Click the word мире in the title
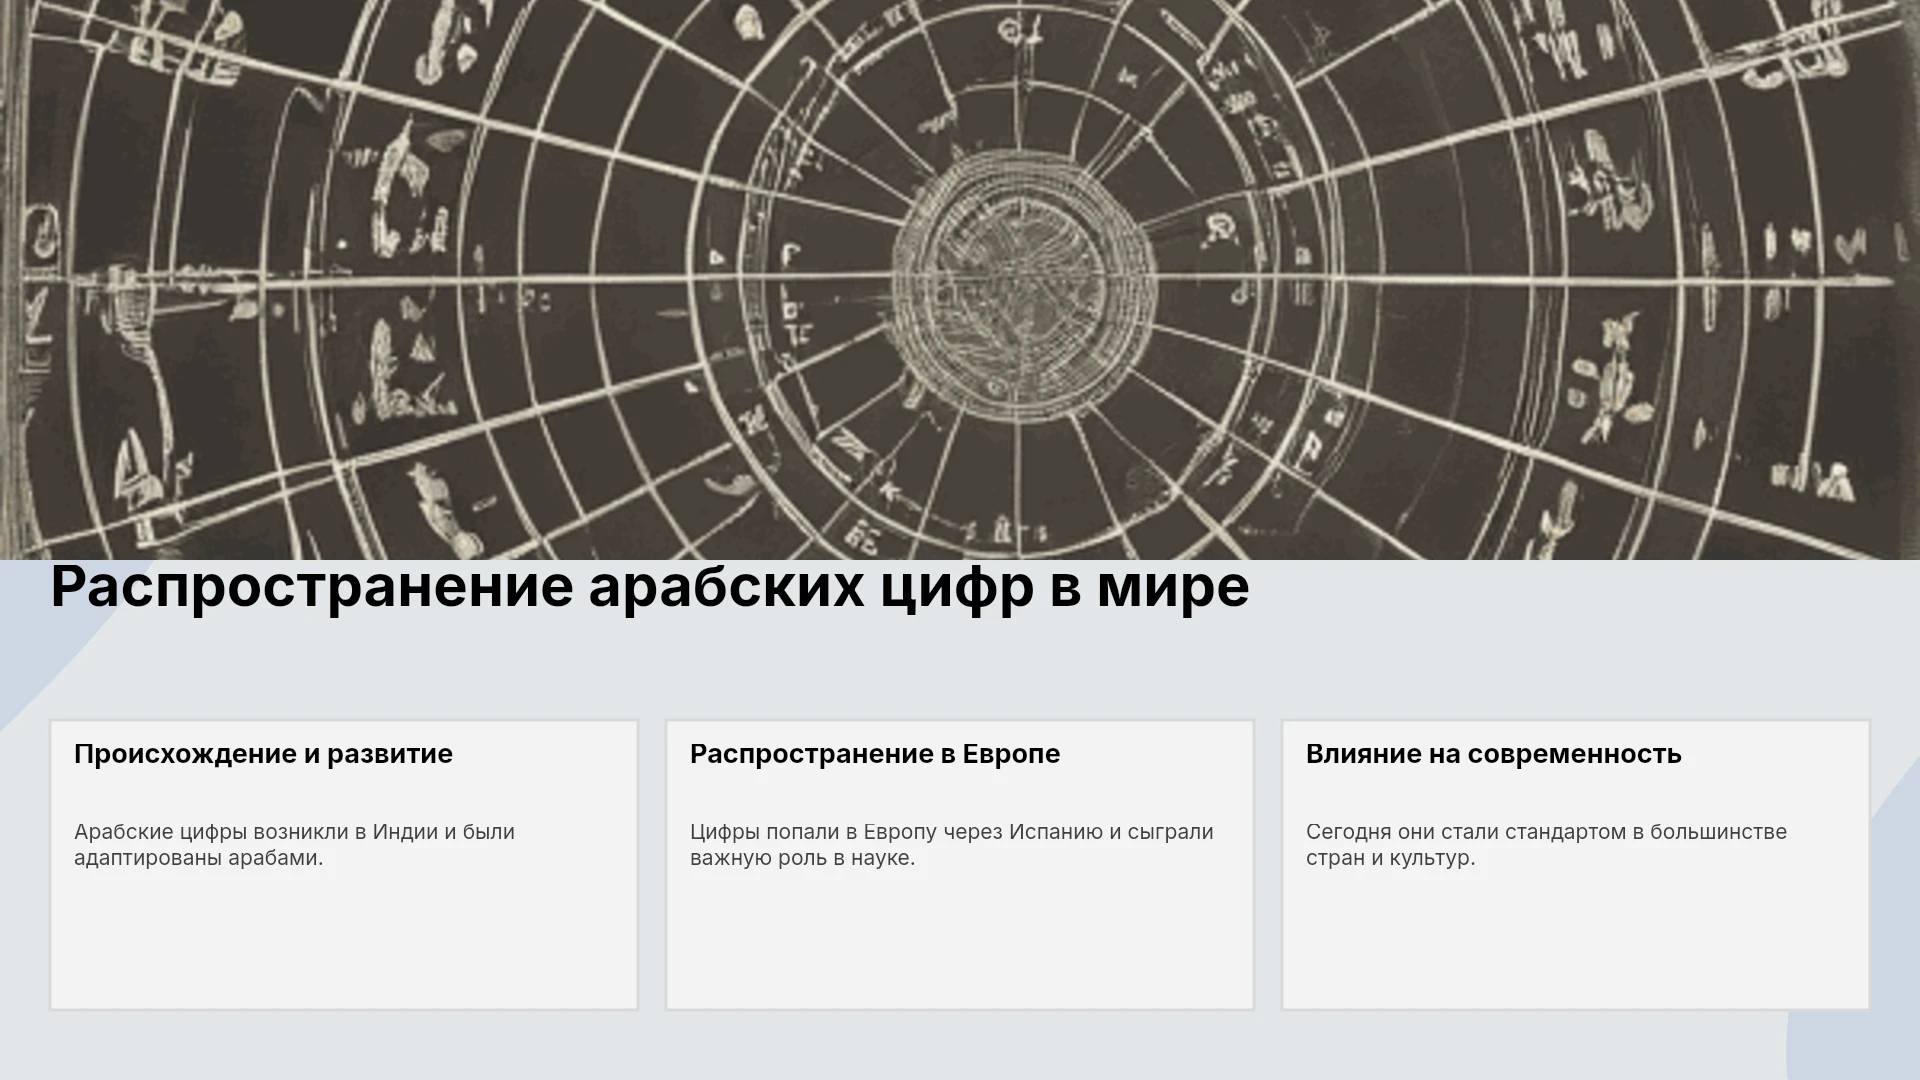The height and width of the screenshot is (1080, 1920). (1173, 587)
